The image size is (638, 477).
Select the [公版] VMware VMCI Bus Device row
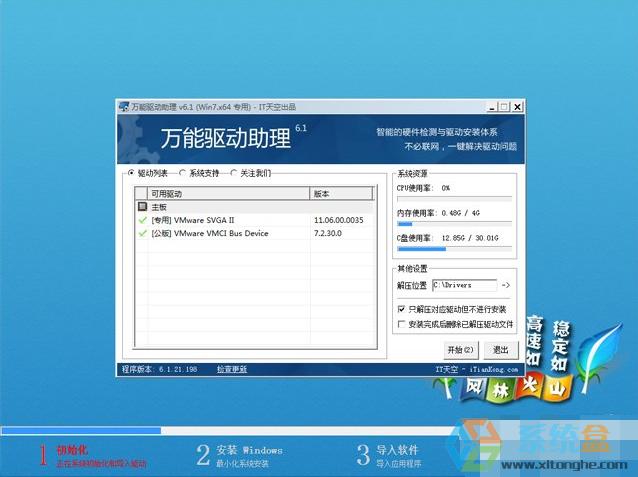coord(256,233)
